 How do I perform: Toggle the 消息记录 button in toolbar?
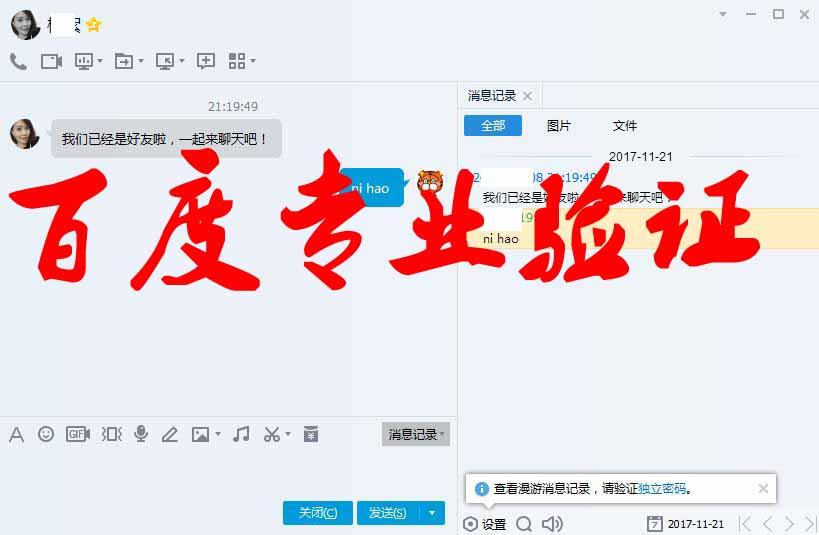[x=416, y=434]
